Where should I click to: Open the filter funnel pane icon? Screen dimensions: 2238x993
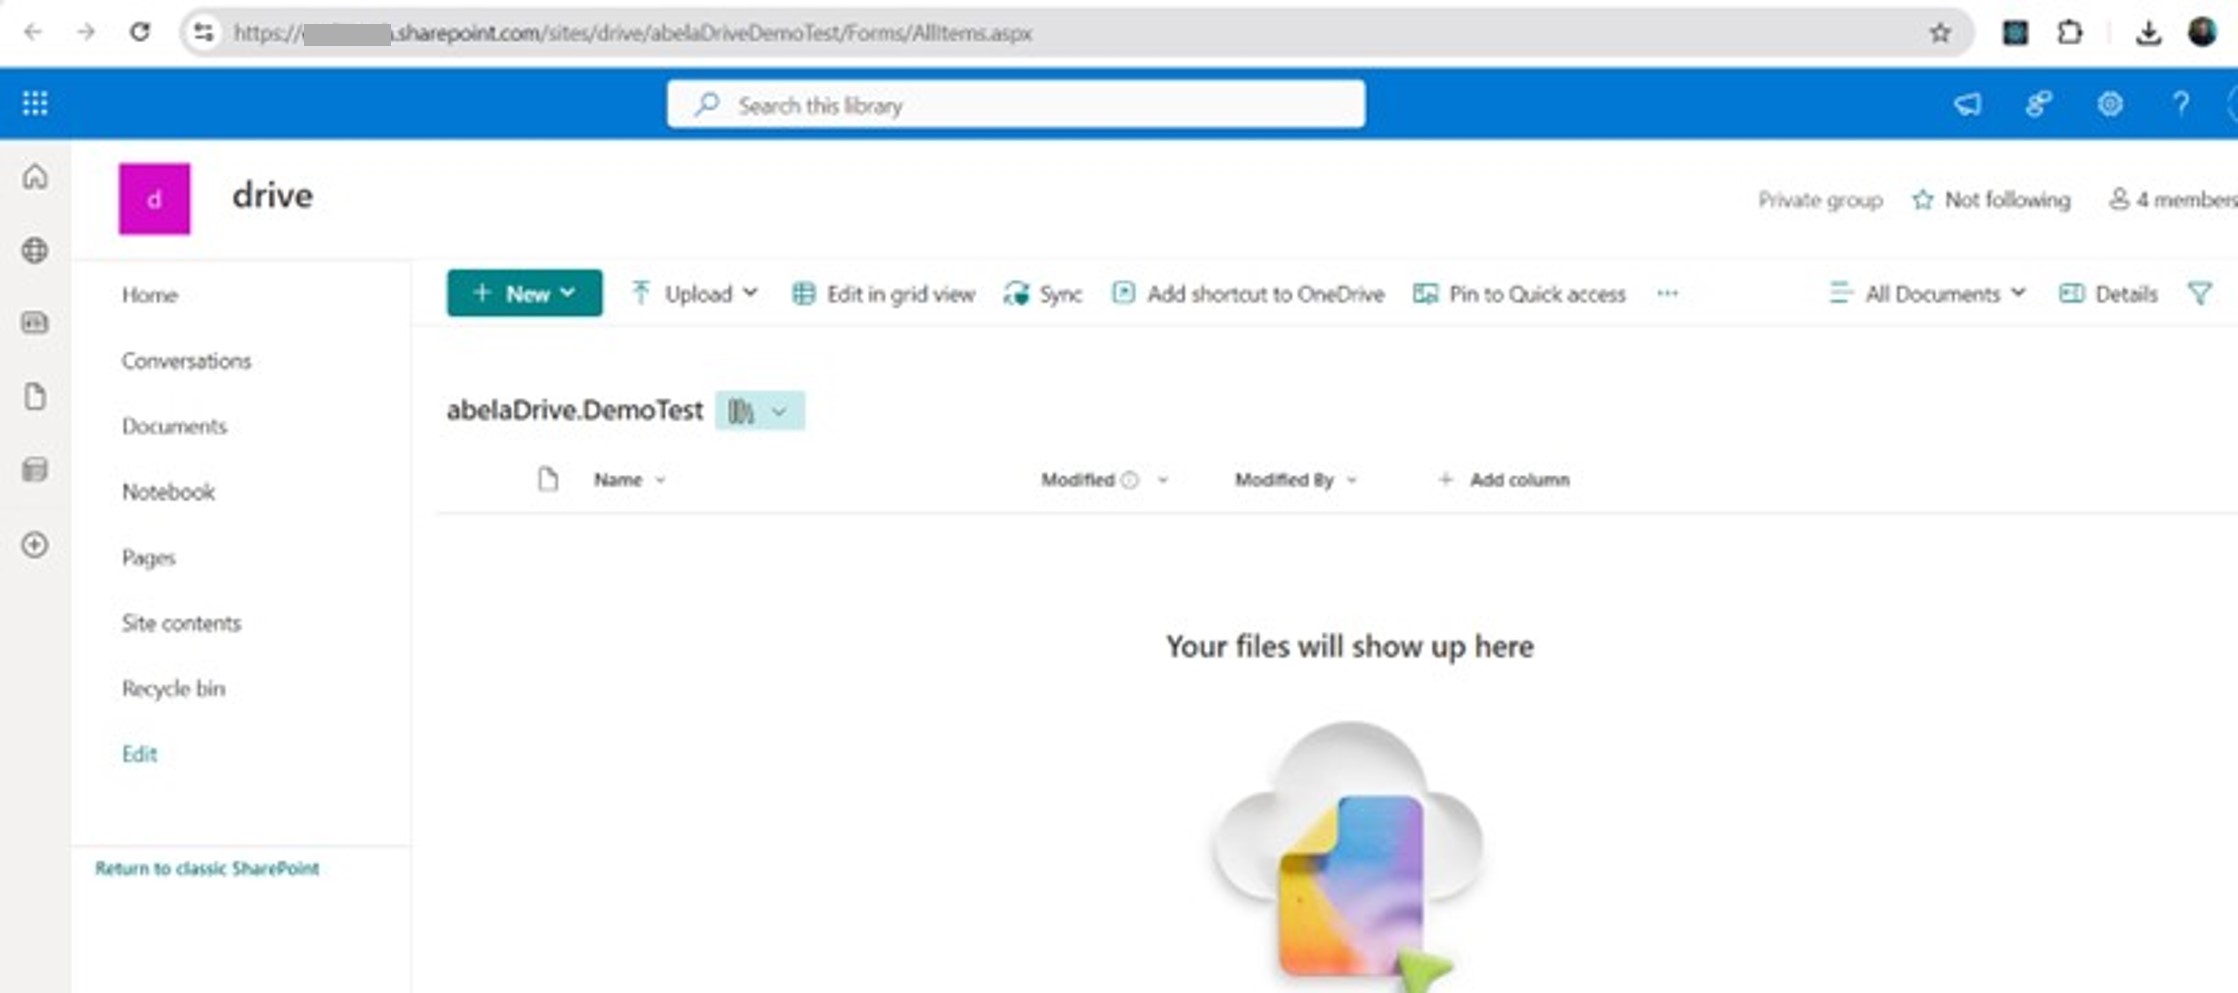pos(2200,294)
